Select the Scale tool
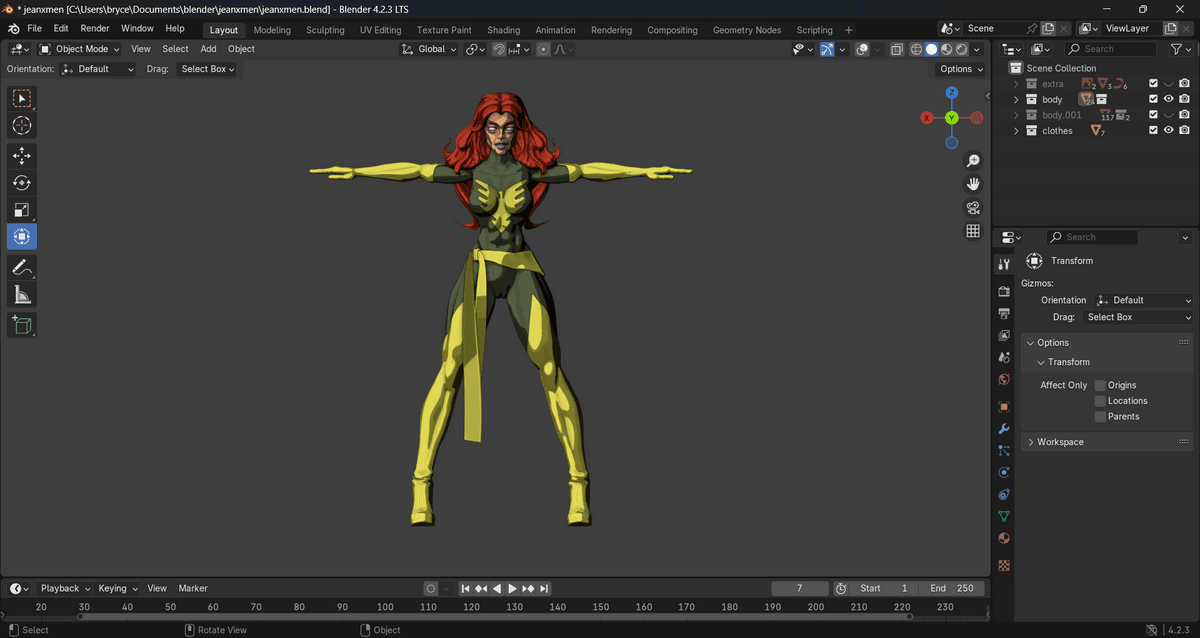 (x=22, y=210)
